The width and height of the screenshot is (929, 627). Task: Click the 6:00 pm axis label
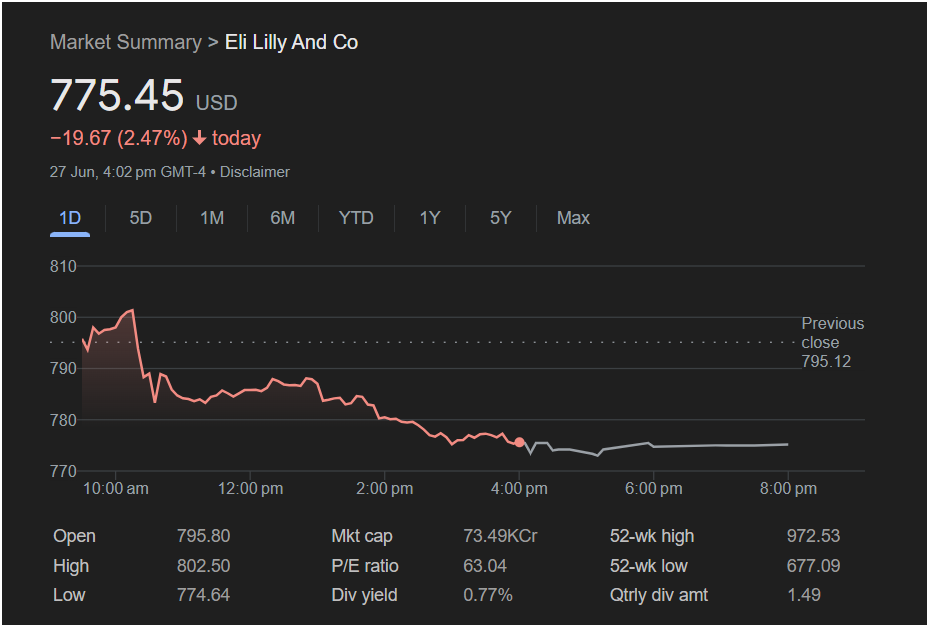tap(653, 489)
